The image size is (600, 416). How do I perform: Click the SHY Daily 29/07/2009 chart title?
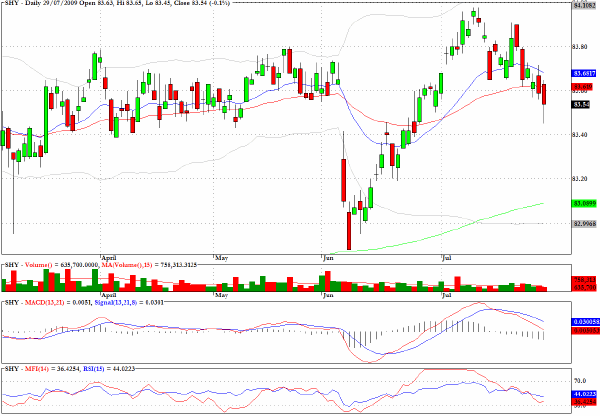117,3
